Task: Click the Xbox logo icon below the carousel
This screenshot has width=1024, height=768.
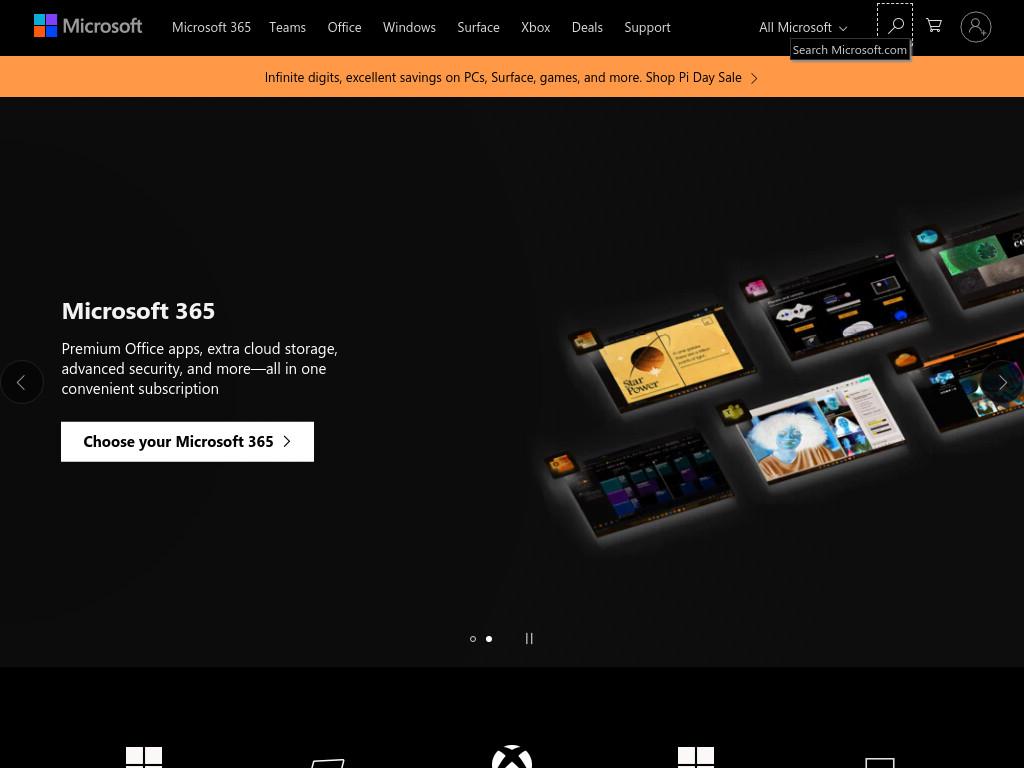Action: pos(512,758)
